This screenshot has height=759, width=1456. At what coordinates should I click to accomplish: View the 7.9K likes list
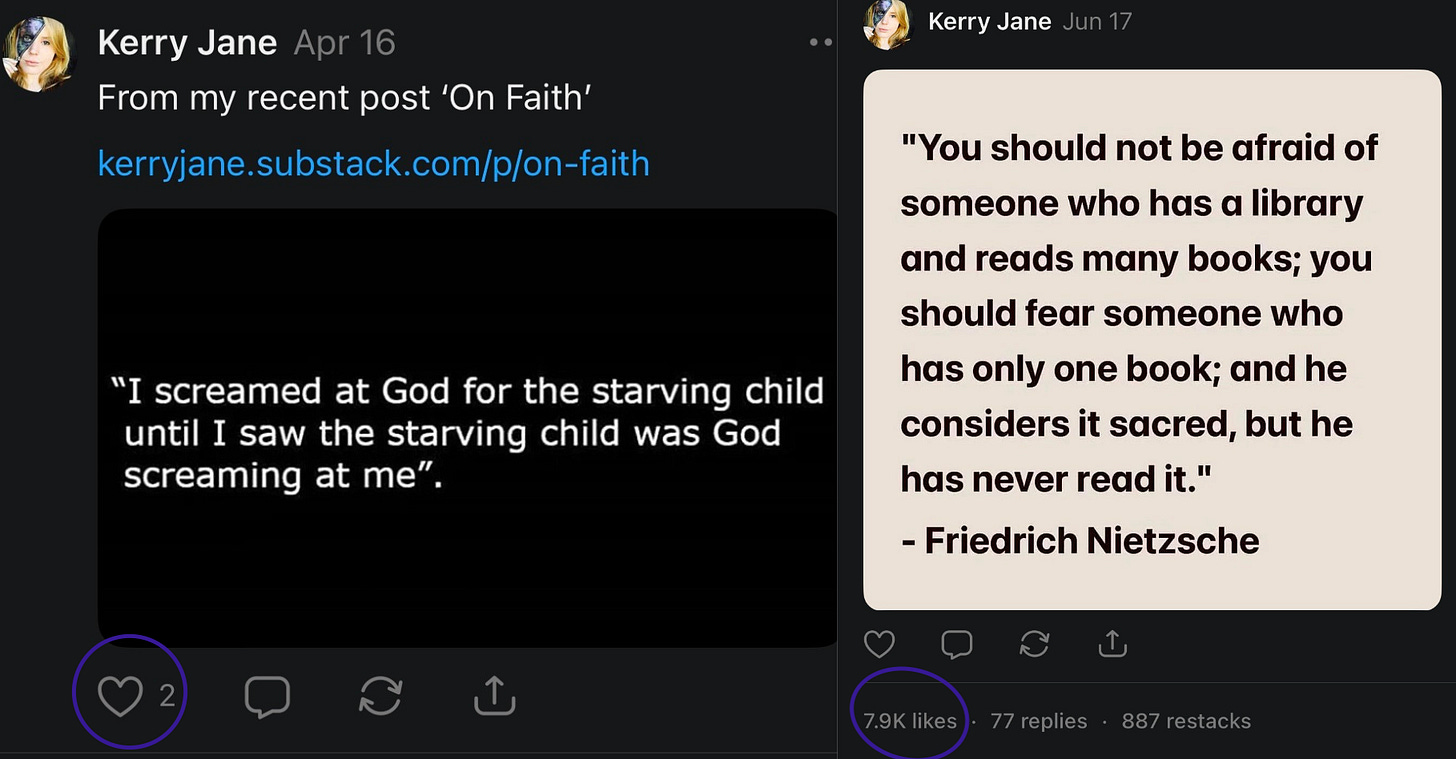[909, 721]
